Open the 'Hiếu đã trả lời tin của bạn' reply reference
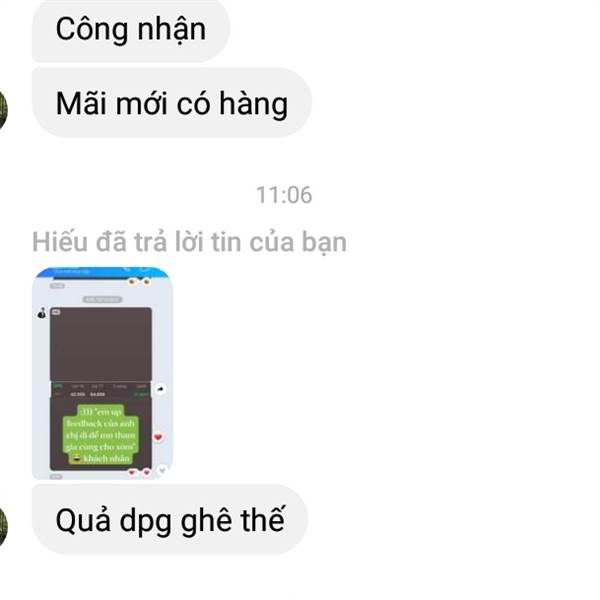 tap(189, 242)
